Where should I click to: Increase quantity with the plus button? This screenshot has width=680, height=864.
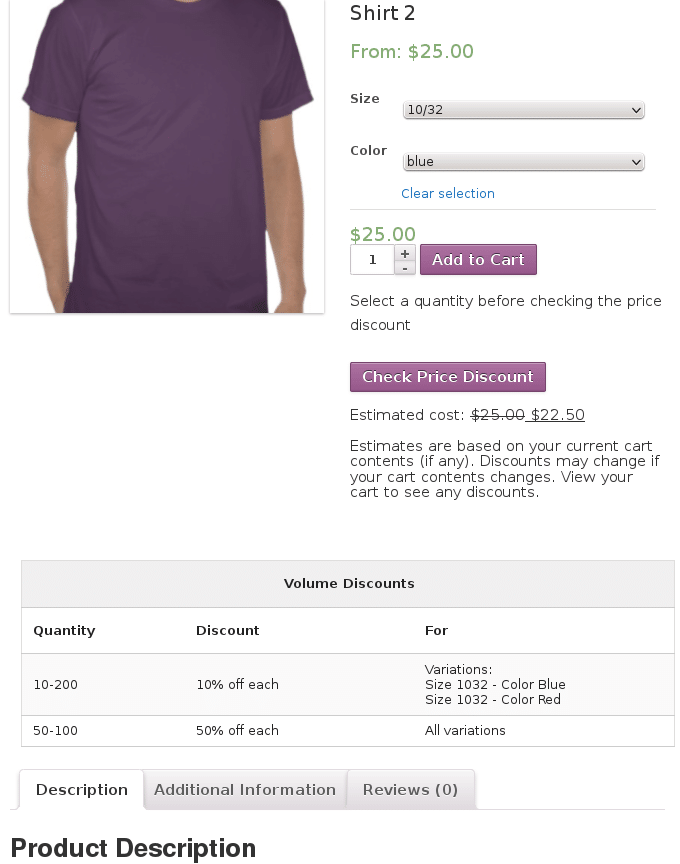404,253
